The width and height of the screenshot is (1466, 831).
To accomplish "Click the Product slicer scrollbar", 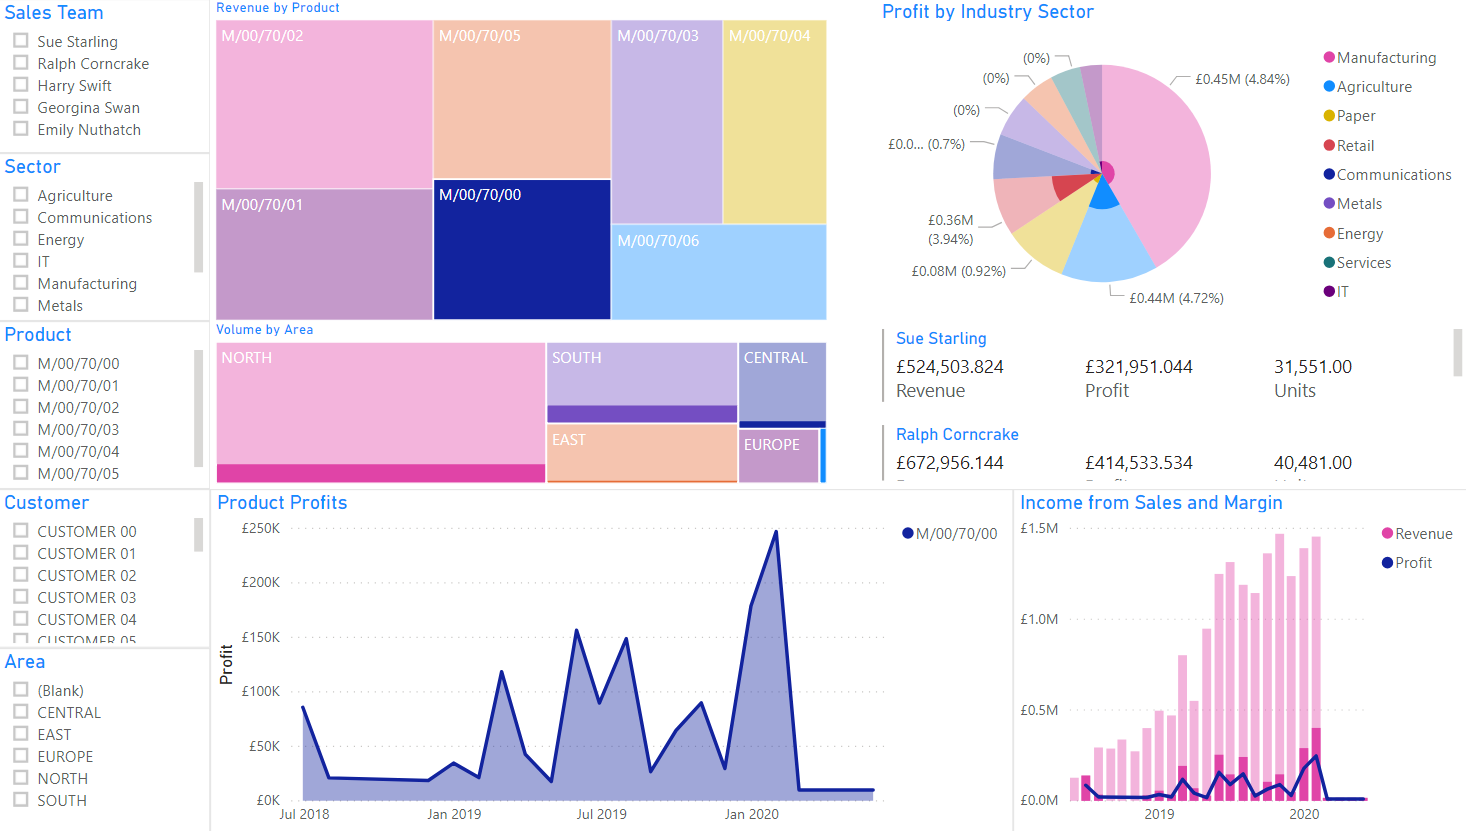I will 198,408.
